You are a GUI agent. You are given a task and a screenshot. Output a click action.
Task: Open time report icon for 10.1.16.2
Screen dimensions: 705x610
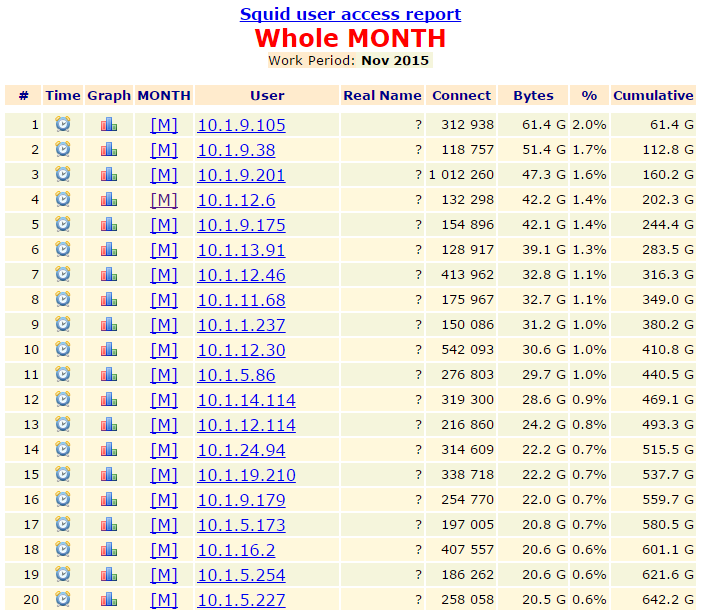(x=63, y=549)
